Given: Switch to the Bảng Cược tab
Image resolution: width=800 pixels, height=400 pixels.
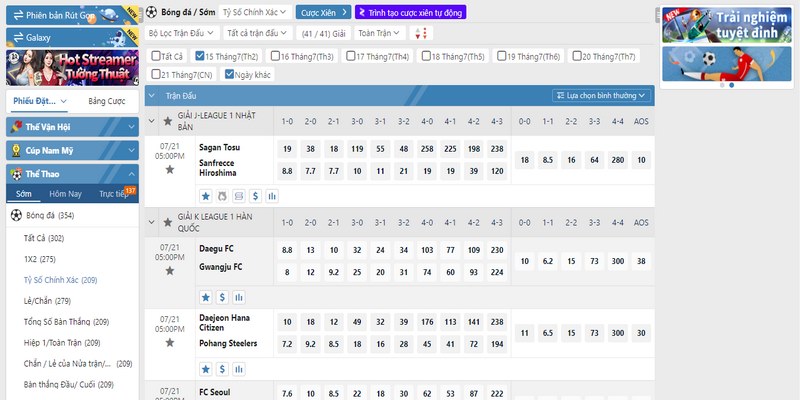Looking at the screenshot, I should coord(107,101).
